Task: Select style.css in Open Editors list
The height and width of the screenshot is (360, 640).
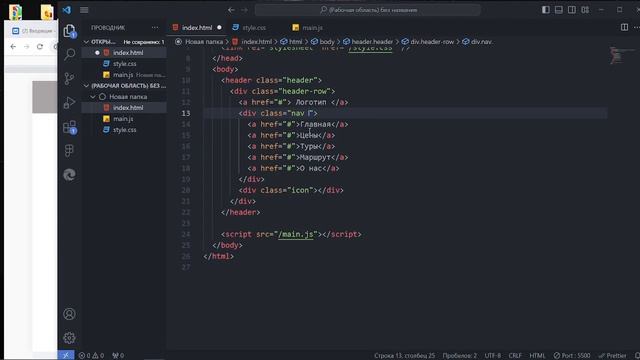Action: [x=124, y=64]
